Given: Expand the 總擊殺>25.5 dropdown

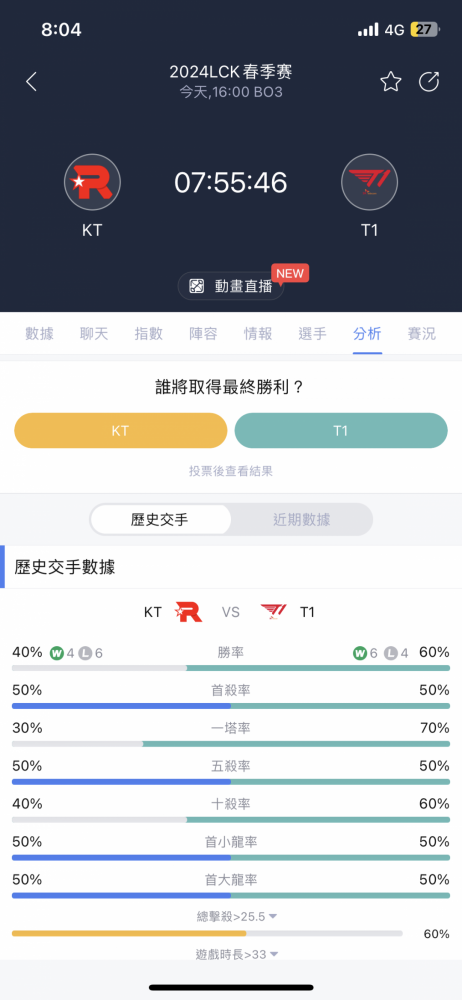Looking at the screenshot, I should 237,916.
